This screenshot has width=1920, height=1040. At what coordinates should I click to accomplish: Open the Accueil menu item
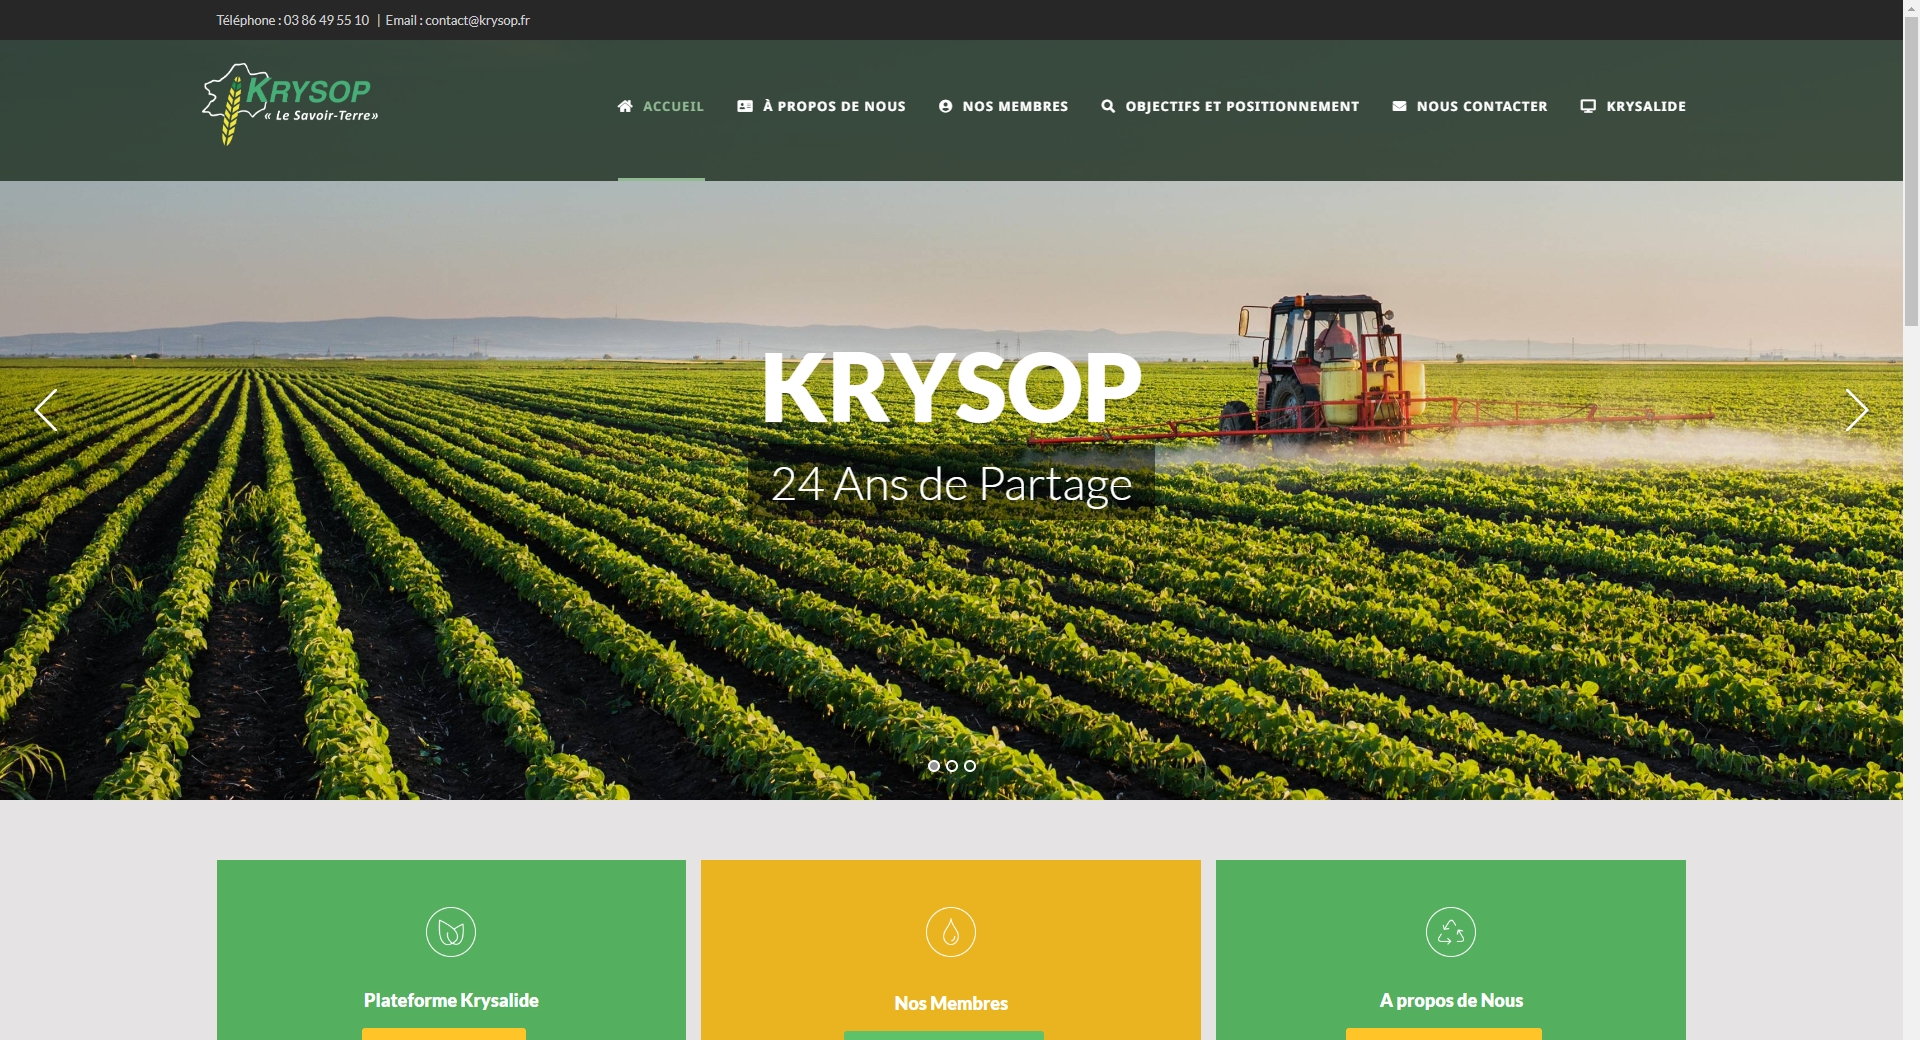point(661,106)
